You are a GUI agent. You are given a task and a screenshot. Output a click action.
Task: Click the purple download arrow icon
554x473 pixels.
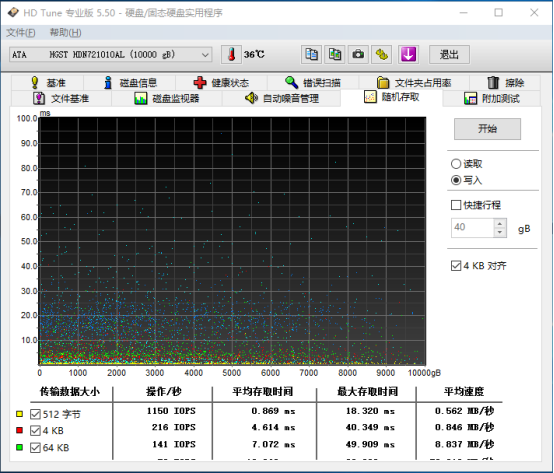point(408,55)
